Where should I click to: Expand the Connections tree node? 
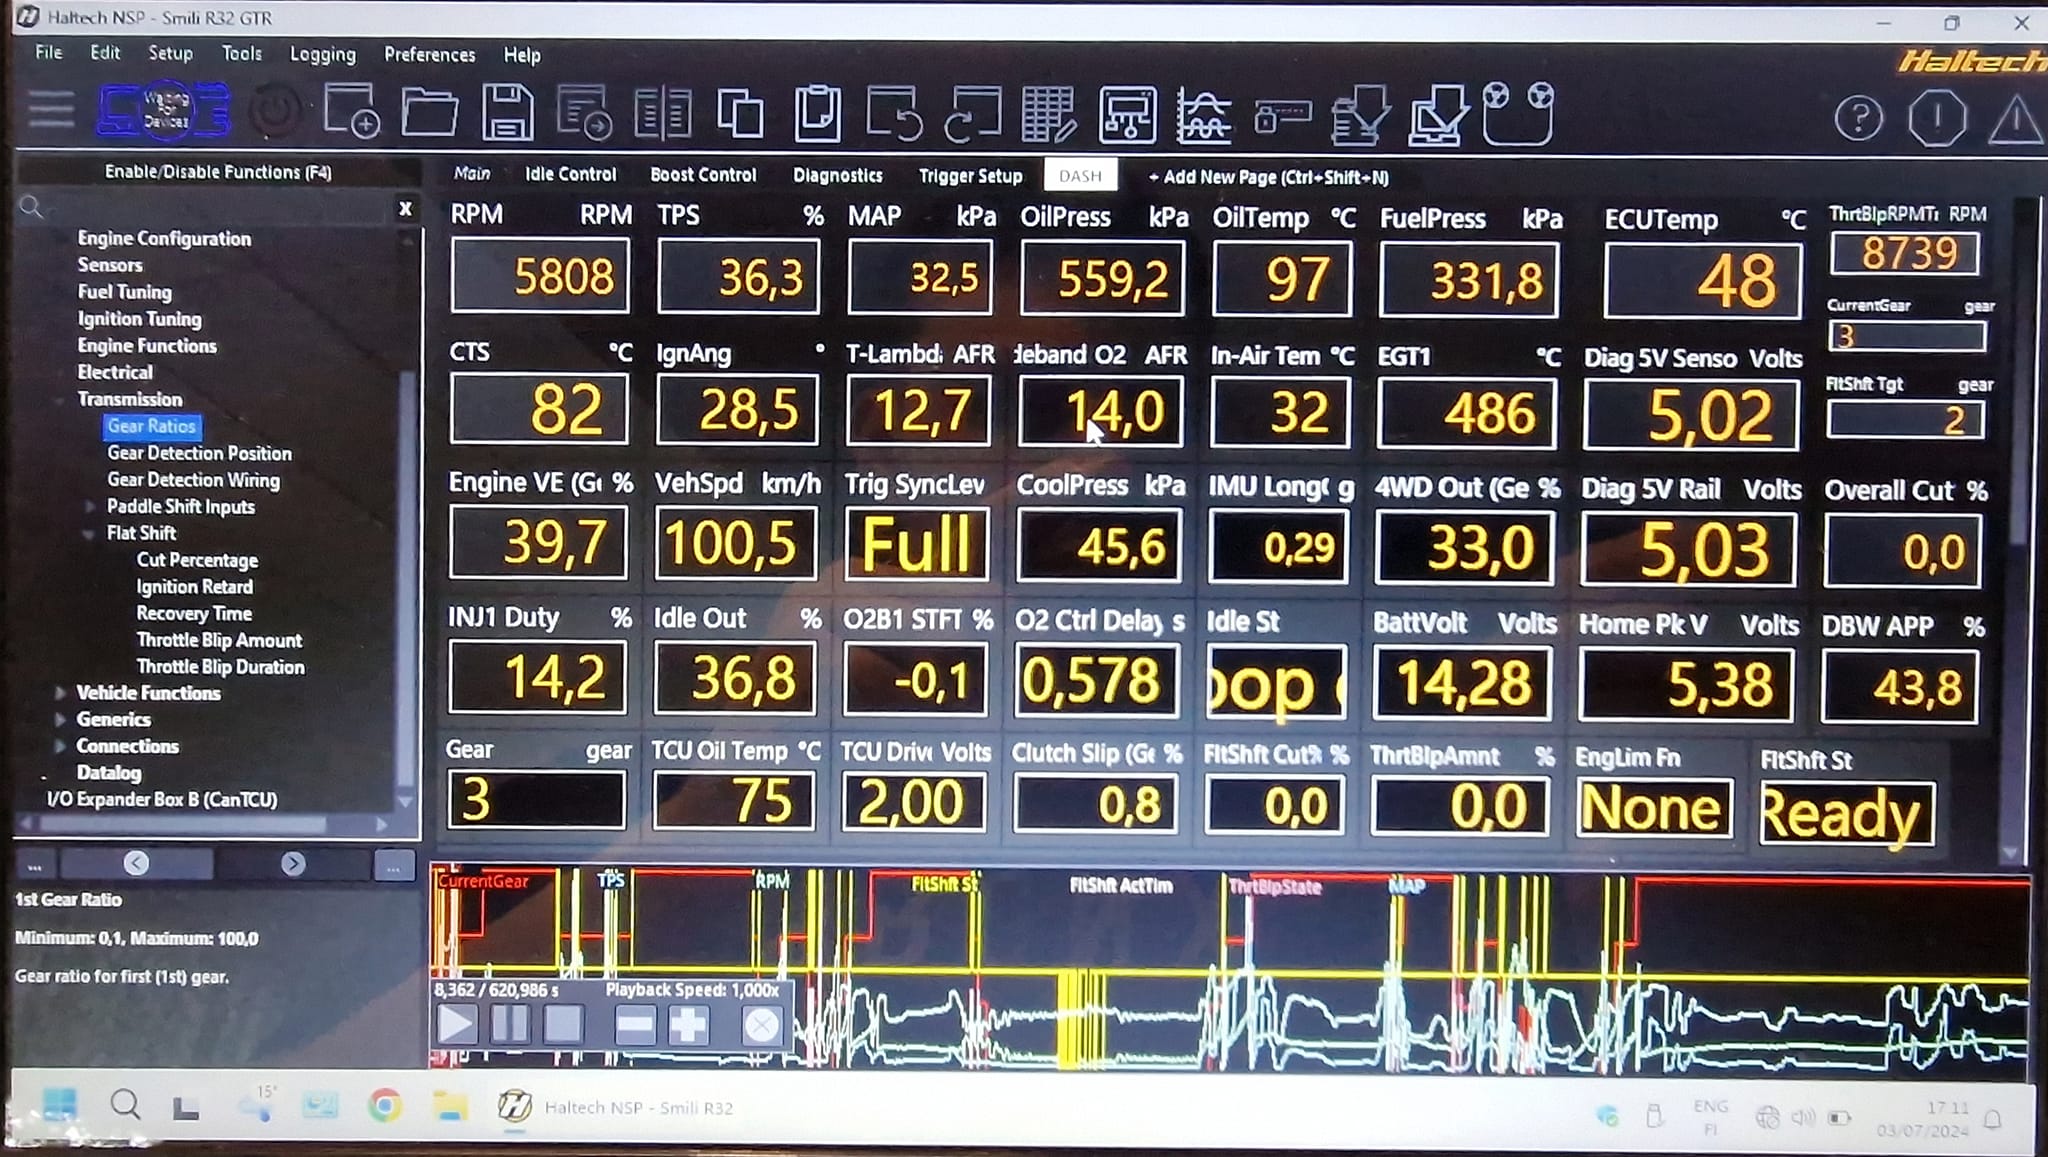point(60,746)
